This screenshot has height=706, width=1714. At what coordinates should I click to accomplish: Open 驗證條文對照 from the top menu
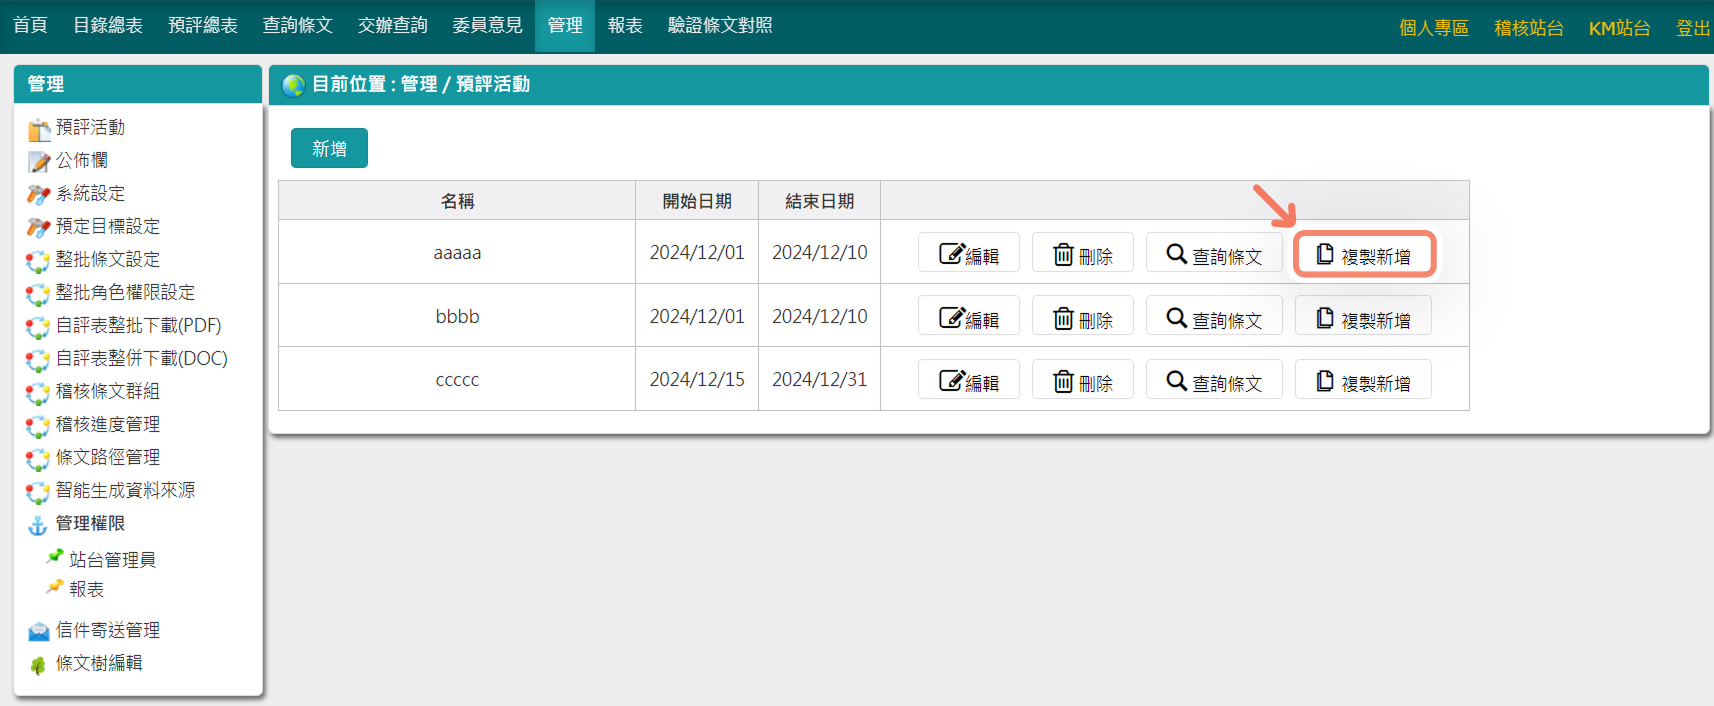point(720,26)
